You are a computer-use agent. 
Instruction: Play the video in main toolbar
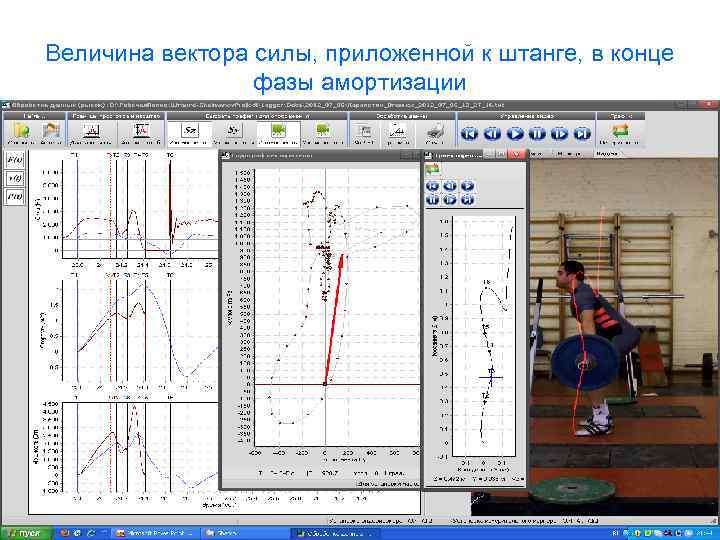click(515, 134)
